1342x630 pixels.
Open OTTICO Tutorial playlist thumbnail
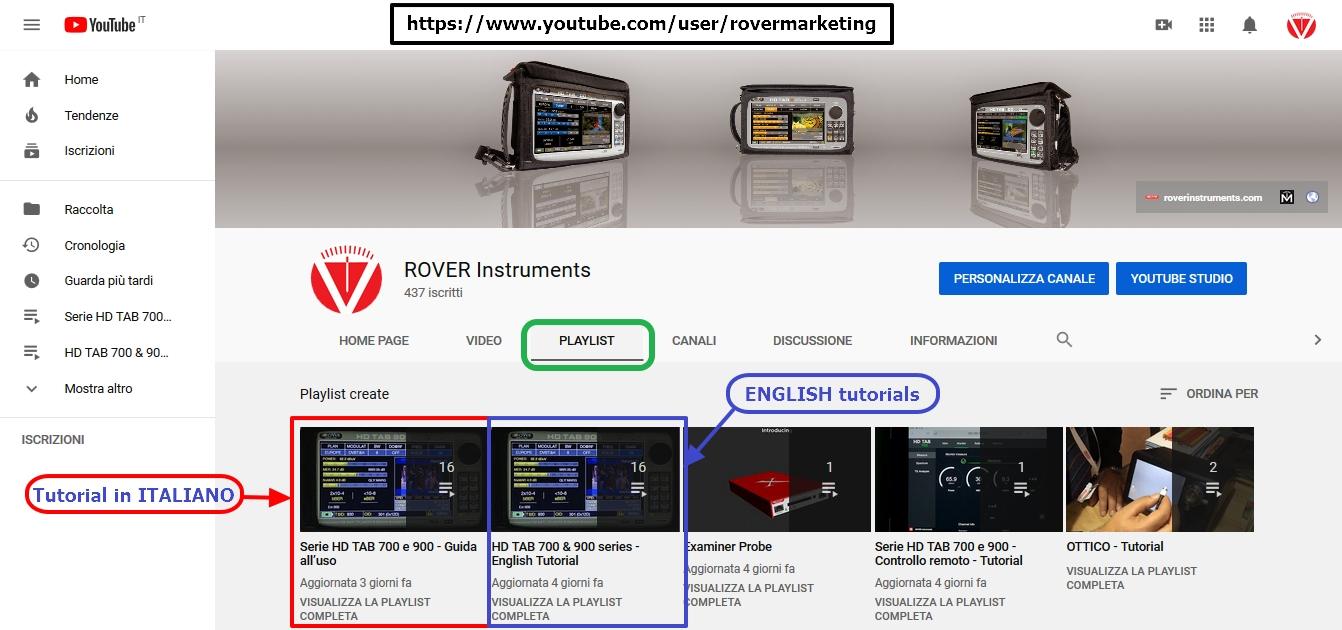[1160, 479]
